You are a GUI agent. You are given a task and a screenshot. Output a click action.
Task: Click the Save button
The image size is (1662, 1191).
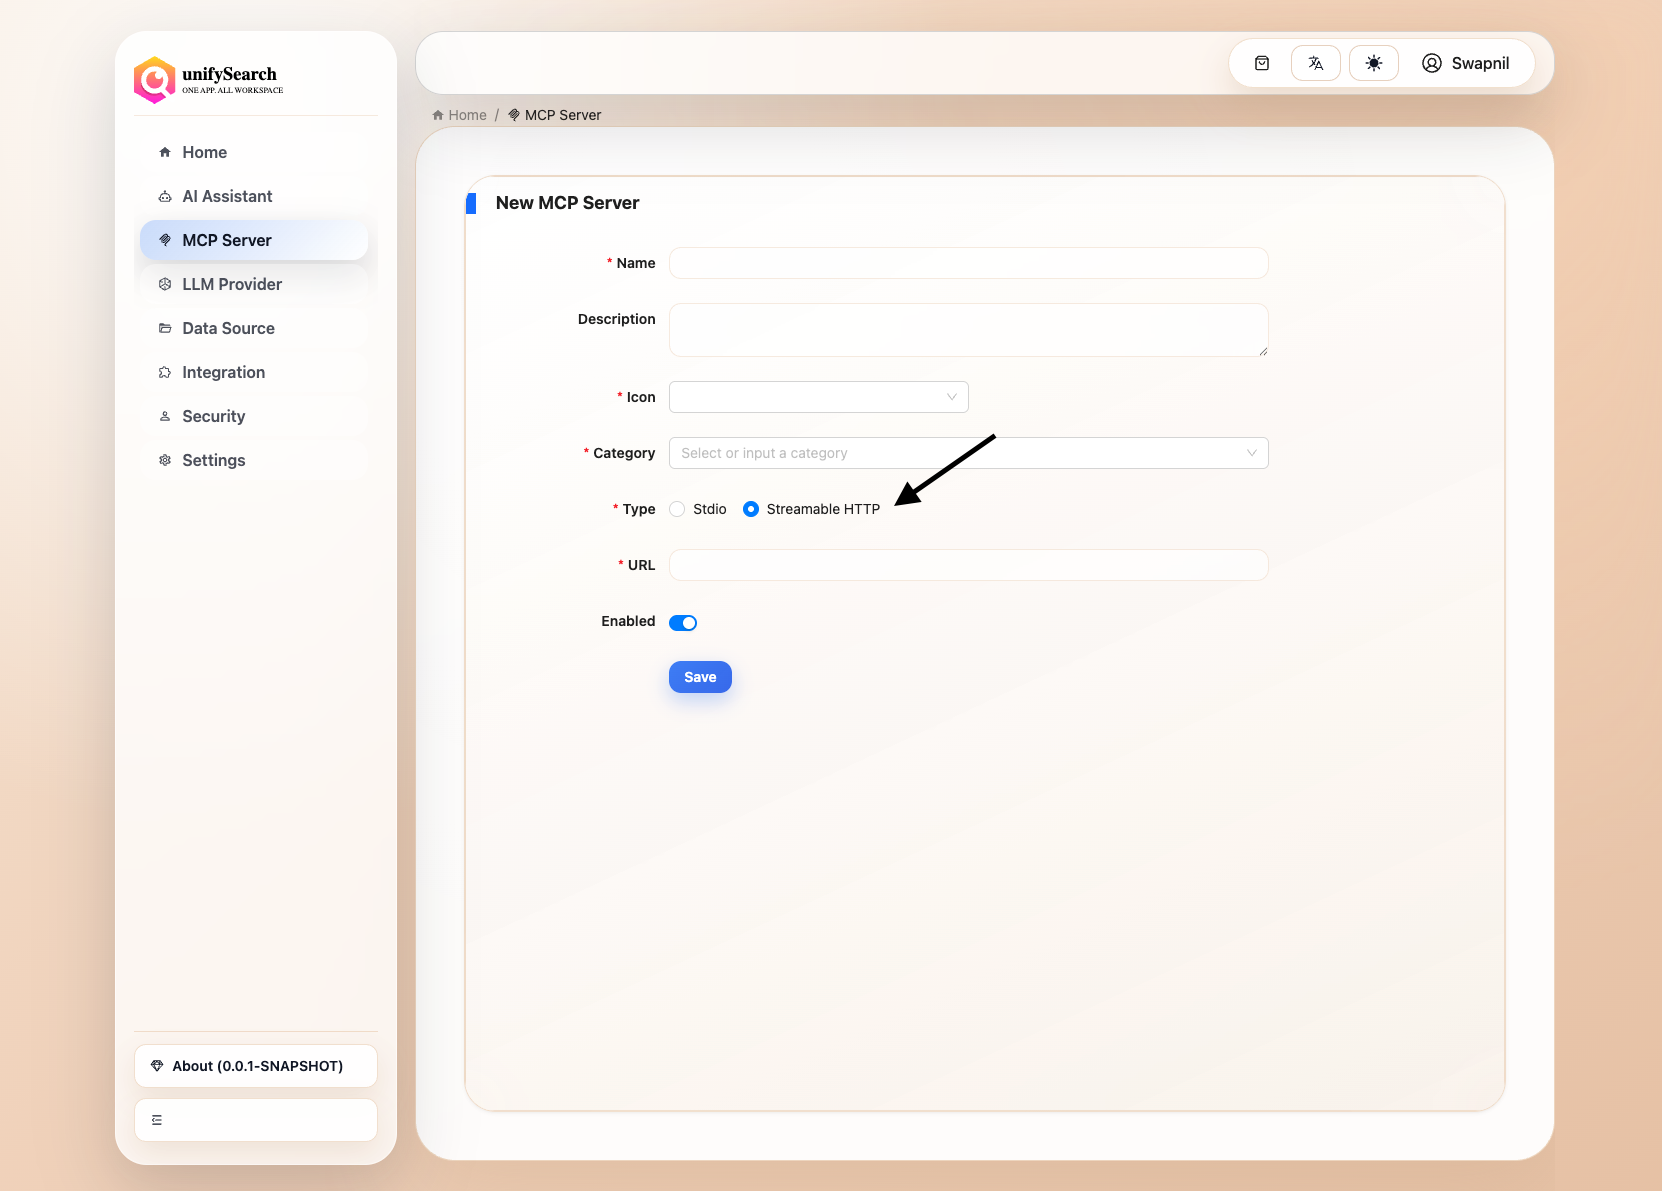(x=700, y=677)
